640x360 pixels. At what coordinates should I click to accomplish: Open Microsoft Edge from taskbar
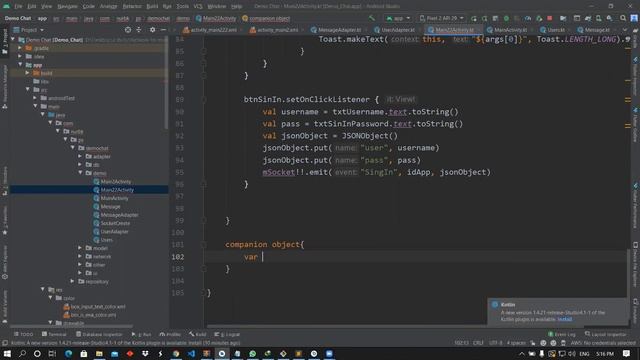pyautogui.click(x=68, y=353)
